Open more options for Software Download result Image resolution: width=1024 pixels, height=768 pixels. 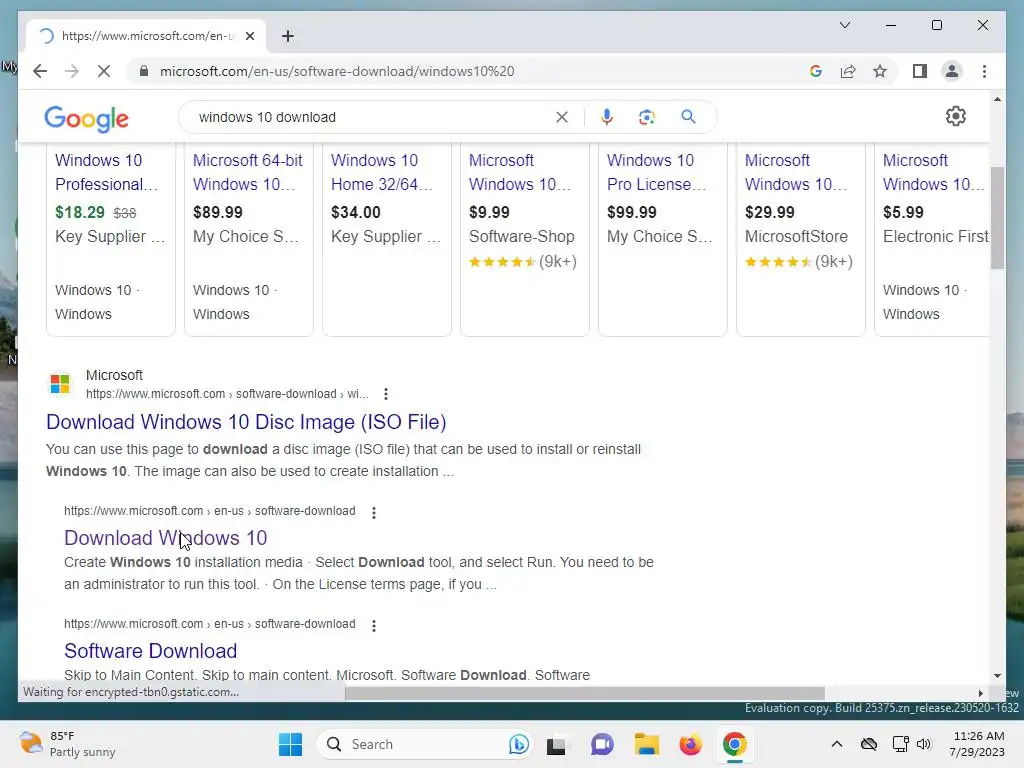(x=374, y=626)
